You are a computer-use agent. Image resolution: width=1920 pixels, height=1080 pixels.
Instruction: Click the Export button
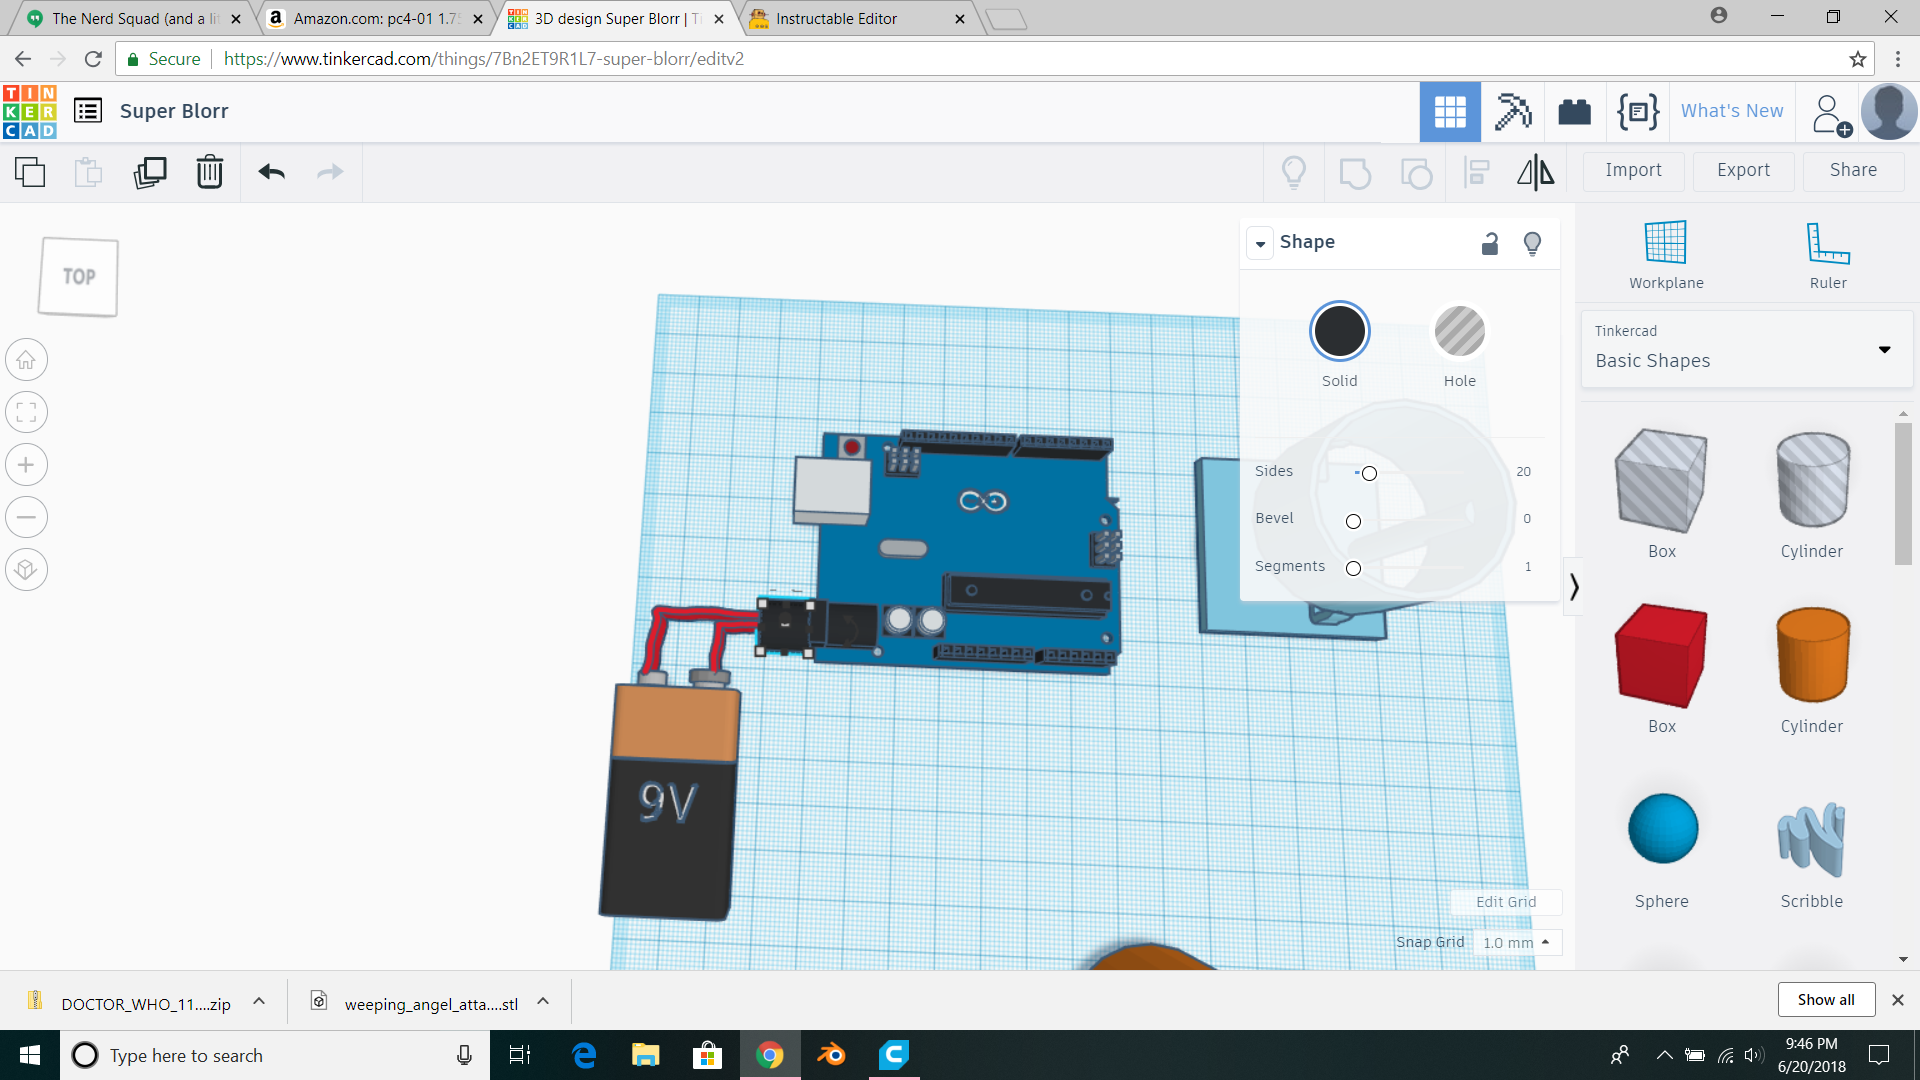(x=1743, y=170)
